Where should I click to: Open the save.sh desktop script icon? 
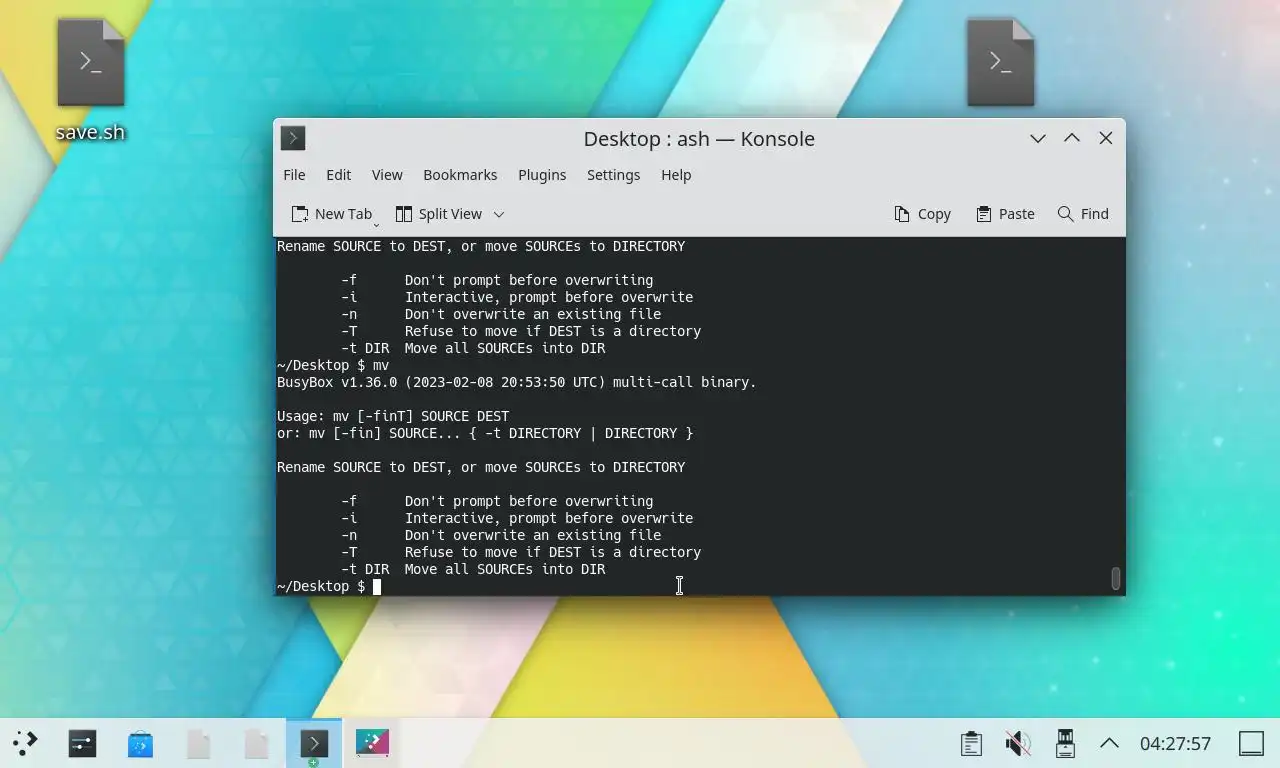pyautogui.click(x=90, y=80)
